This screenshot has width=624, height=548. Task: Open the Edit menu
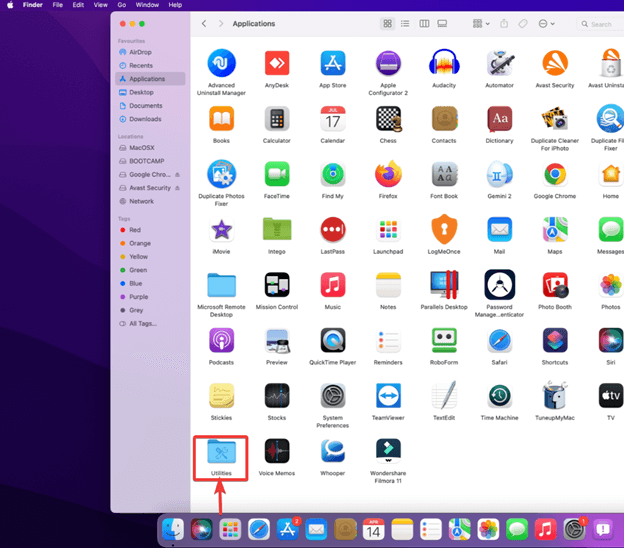click(78, 5)
